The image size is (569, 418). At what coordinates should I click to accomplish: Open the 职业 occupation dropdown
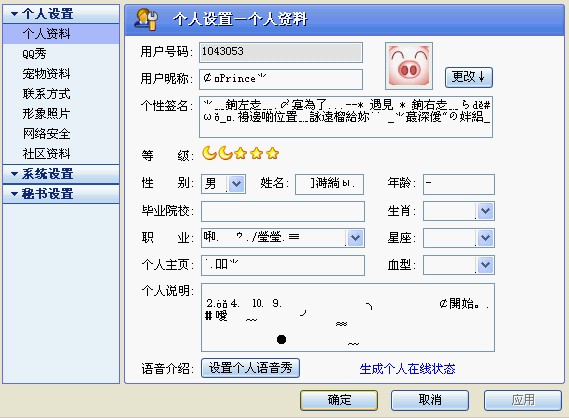point(355,238)
